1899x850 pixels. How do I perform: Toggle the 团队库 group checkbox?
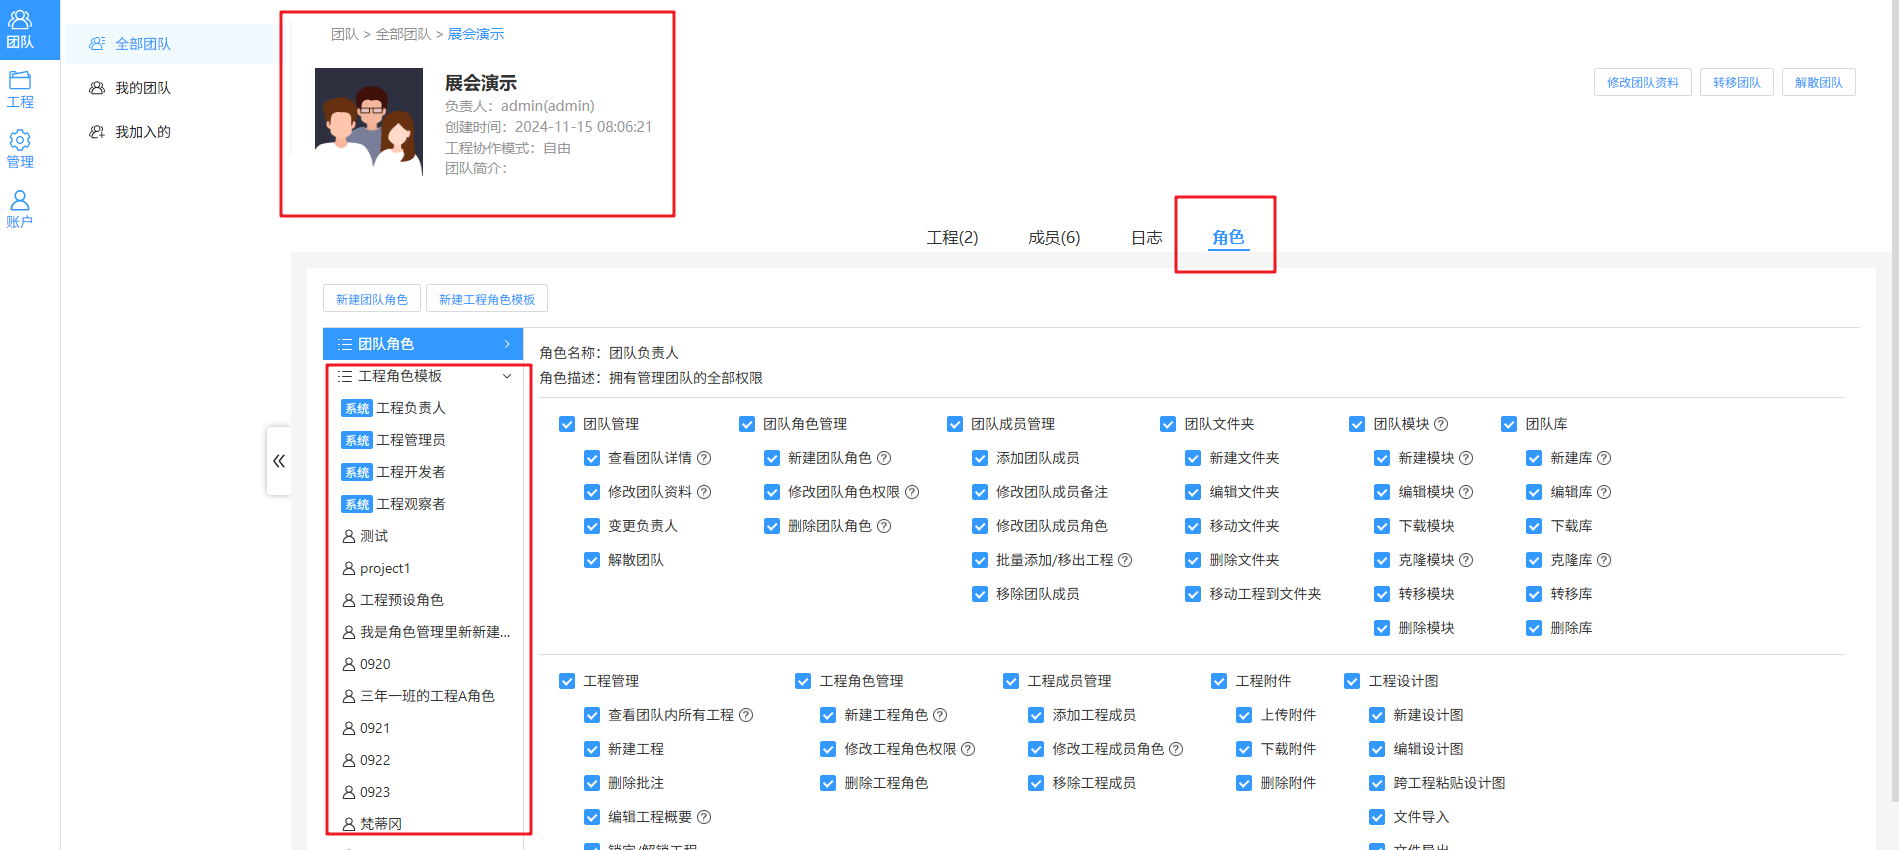[1509, 424]
